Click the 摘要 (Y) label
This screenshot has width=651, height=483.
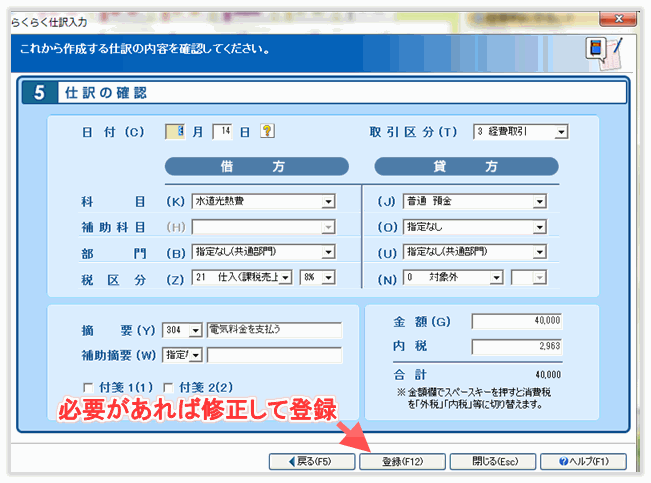click(118, 331)
